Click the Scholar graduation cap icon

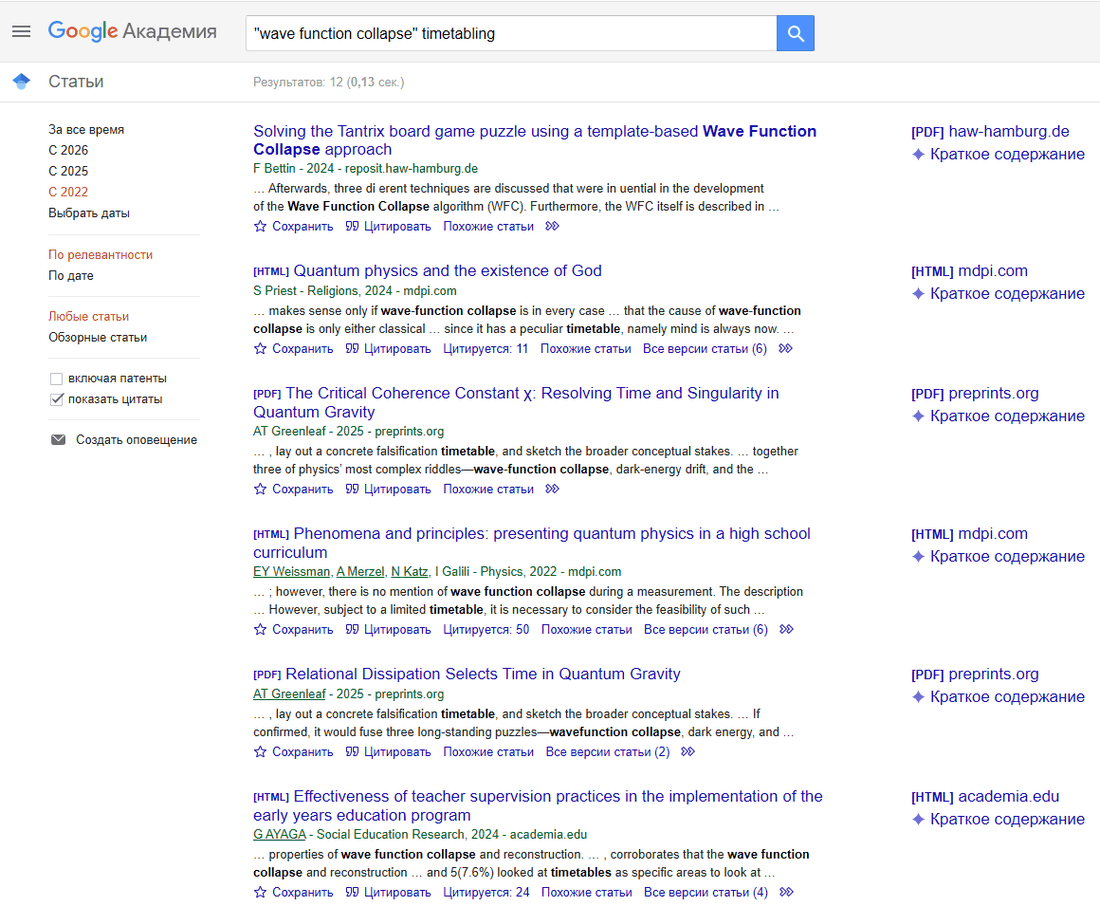[x=22, y=81]
